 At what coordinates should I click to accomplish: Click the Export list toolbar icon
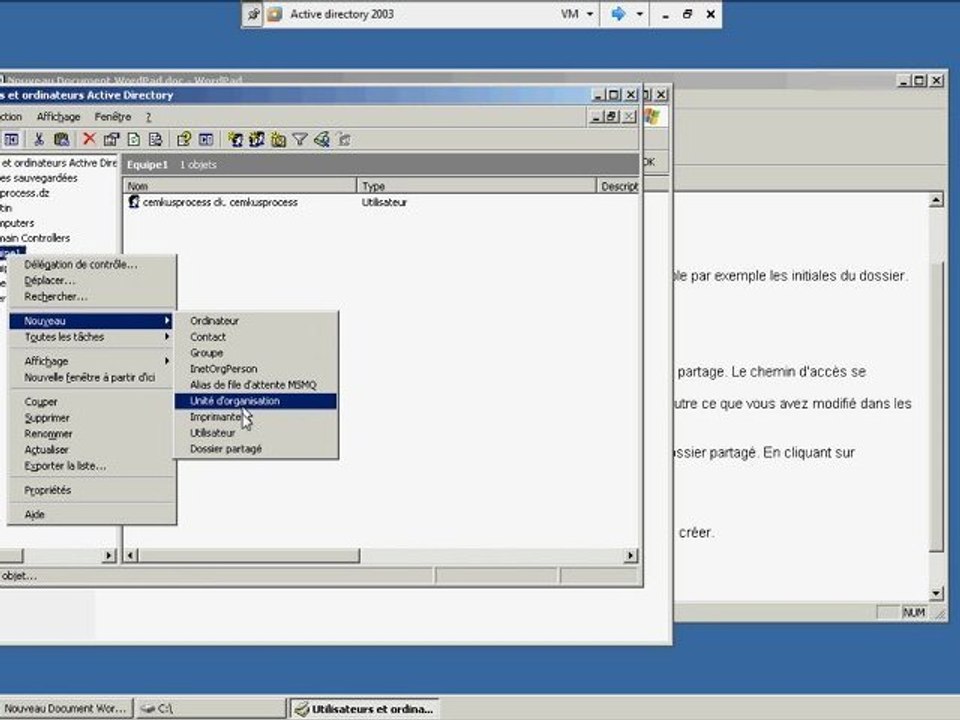point(156,140)
